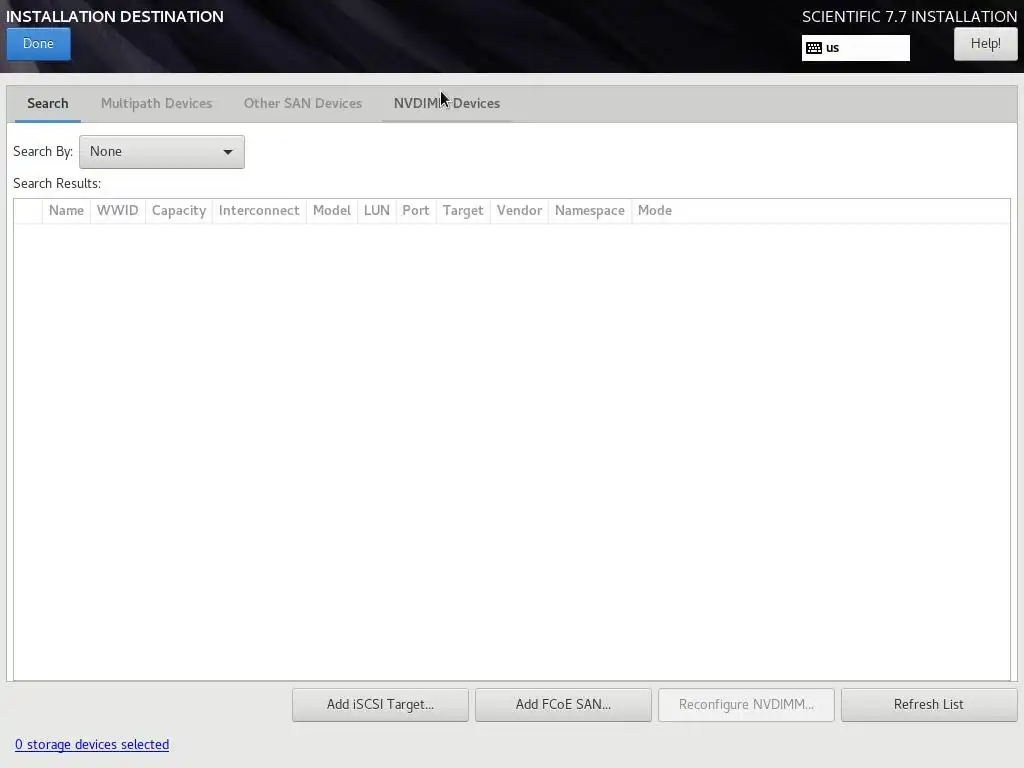Screen dimensions: 1024x768
Task: Click the Namespace column header
Action: [x=590, y=210]
